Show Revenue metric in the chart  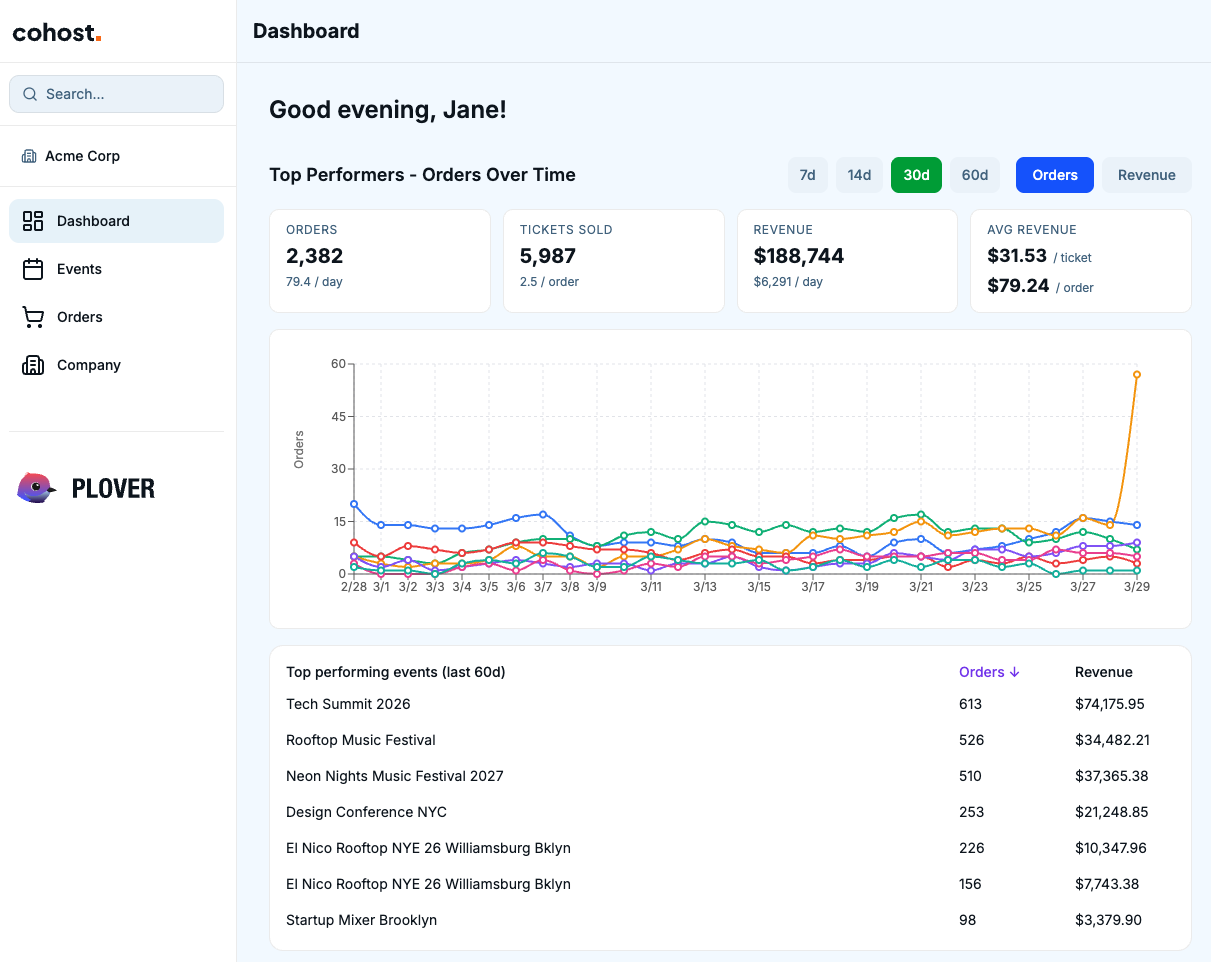pos(1147,175)
